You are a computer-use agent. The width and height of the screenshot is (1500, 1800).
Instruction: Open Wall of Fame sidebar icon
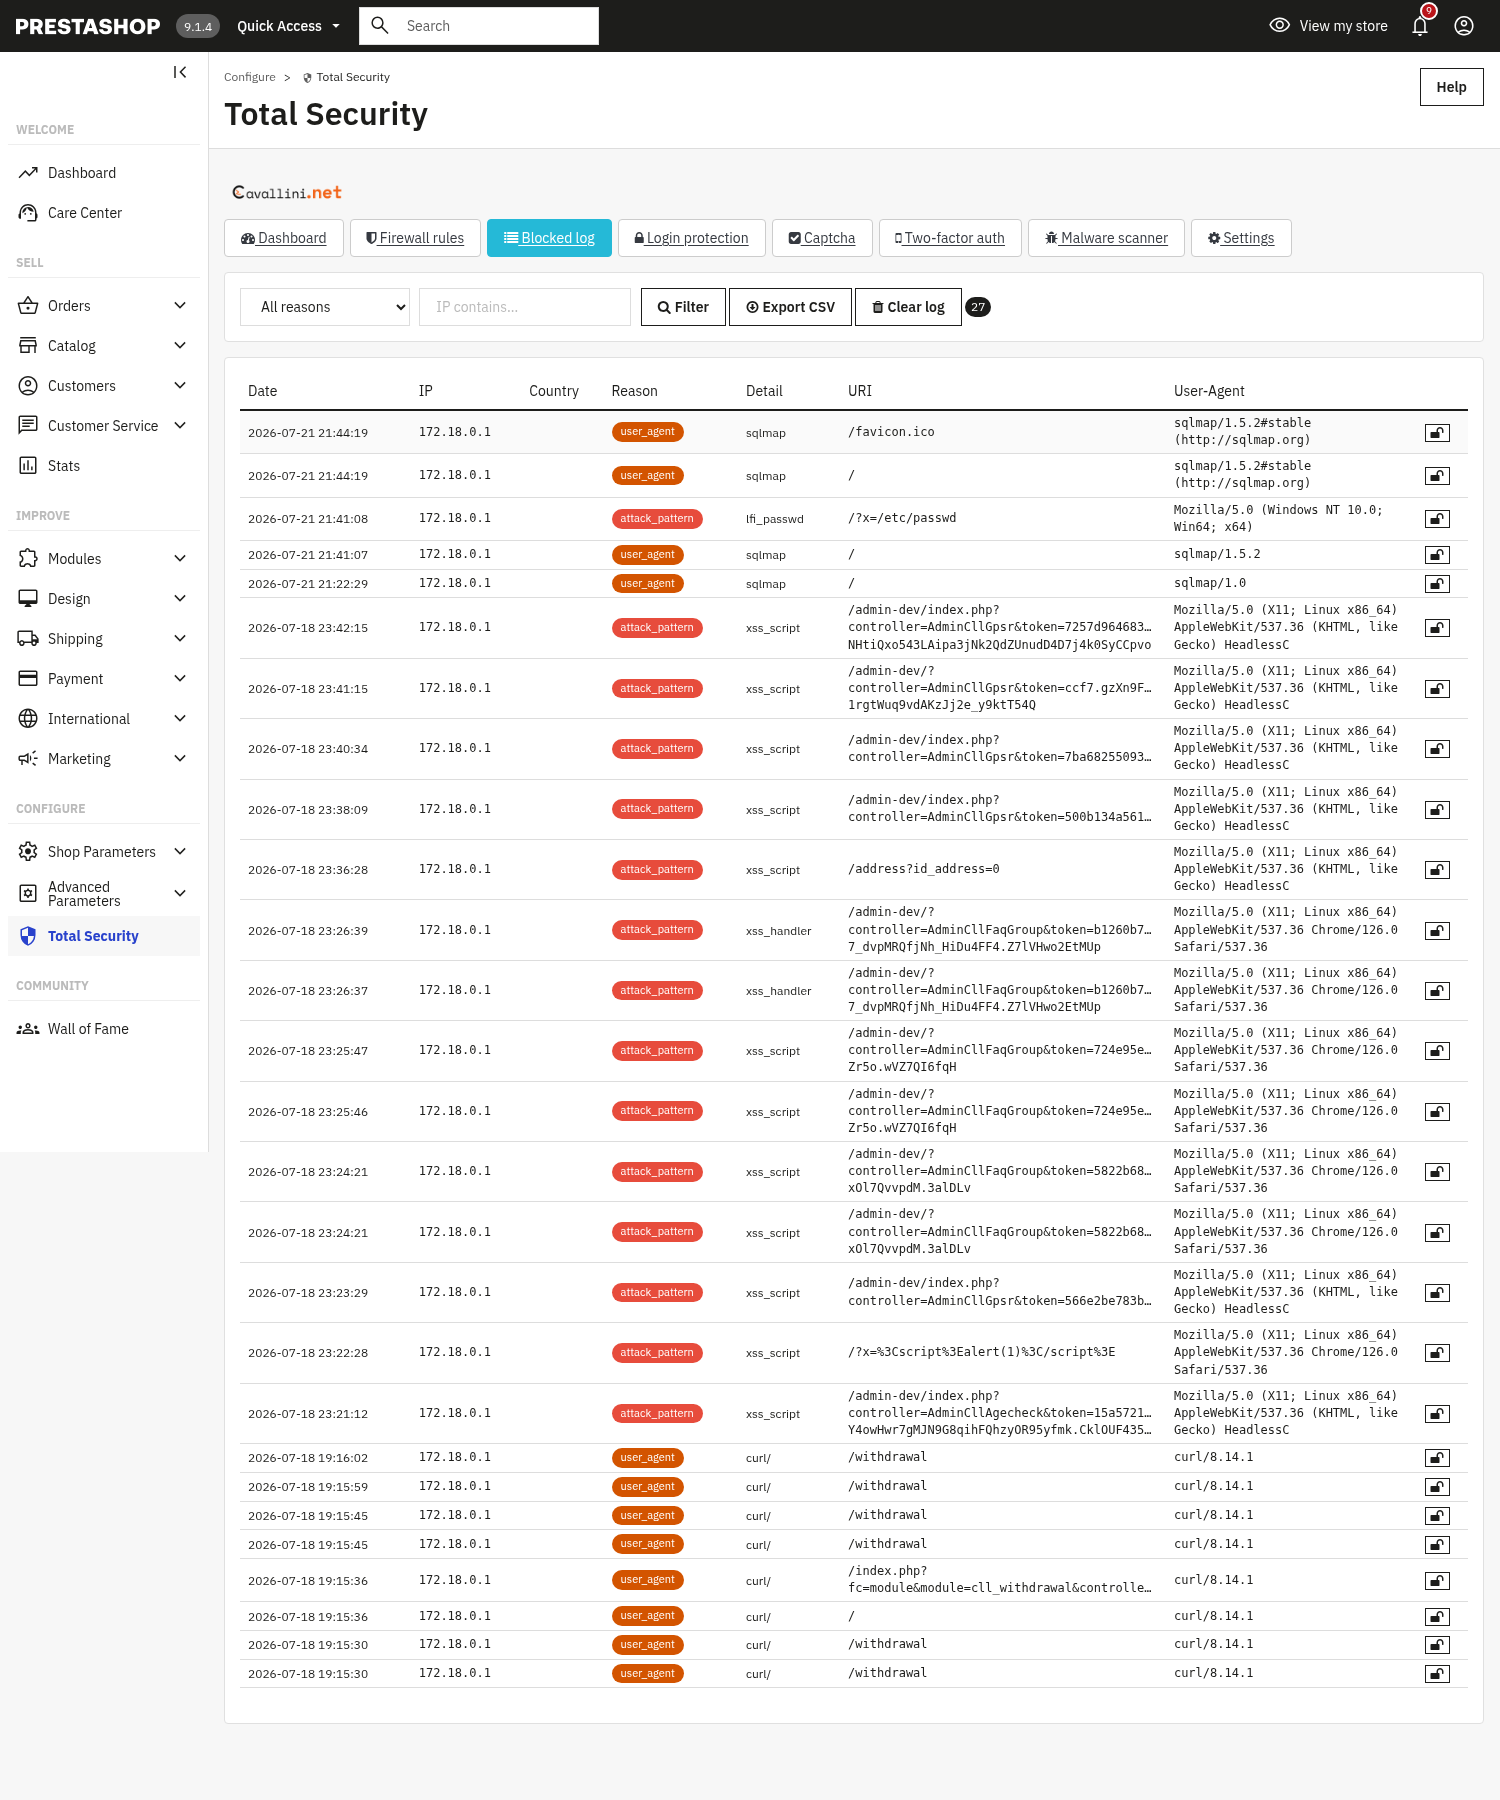point(28,1029)
